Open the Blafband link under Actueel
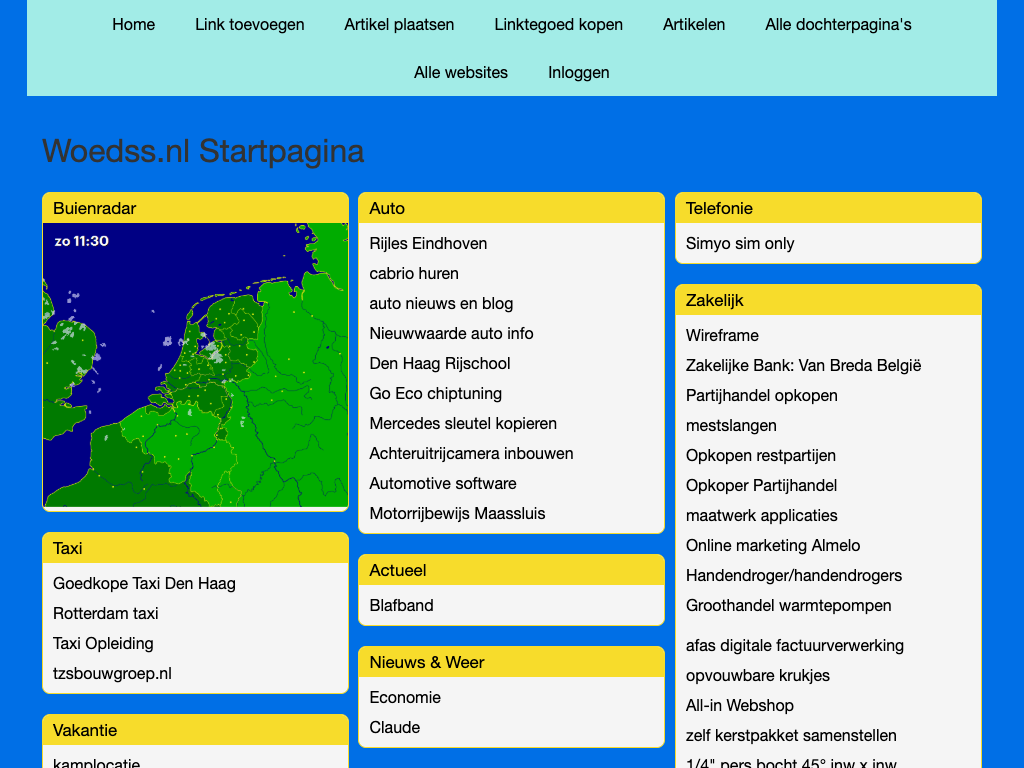 click(401, 605)
